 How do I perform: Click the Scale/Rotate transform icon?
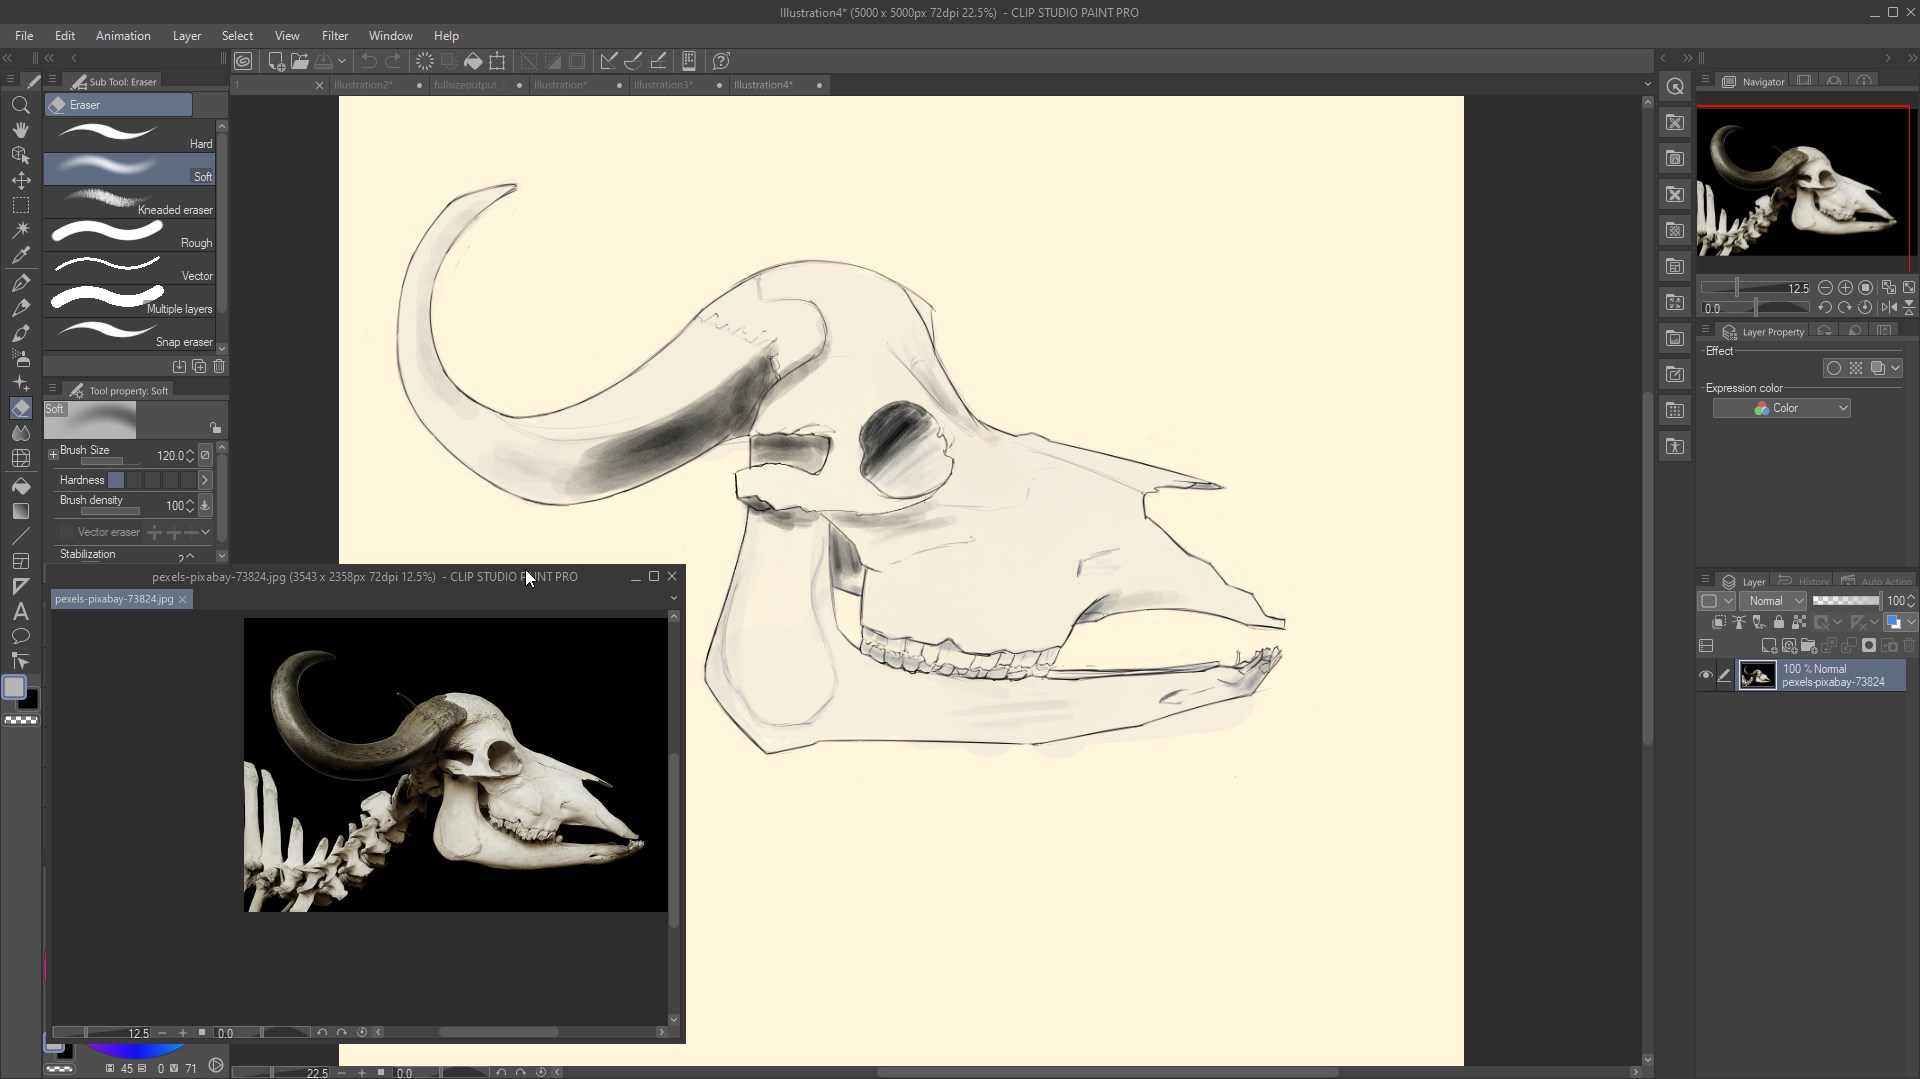pyautogui.click(x=497, y=61)
